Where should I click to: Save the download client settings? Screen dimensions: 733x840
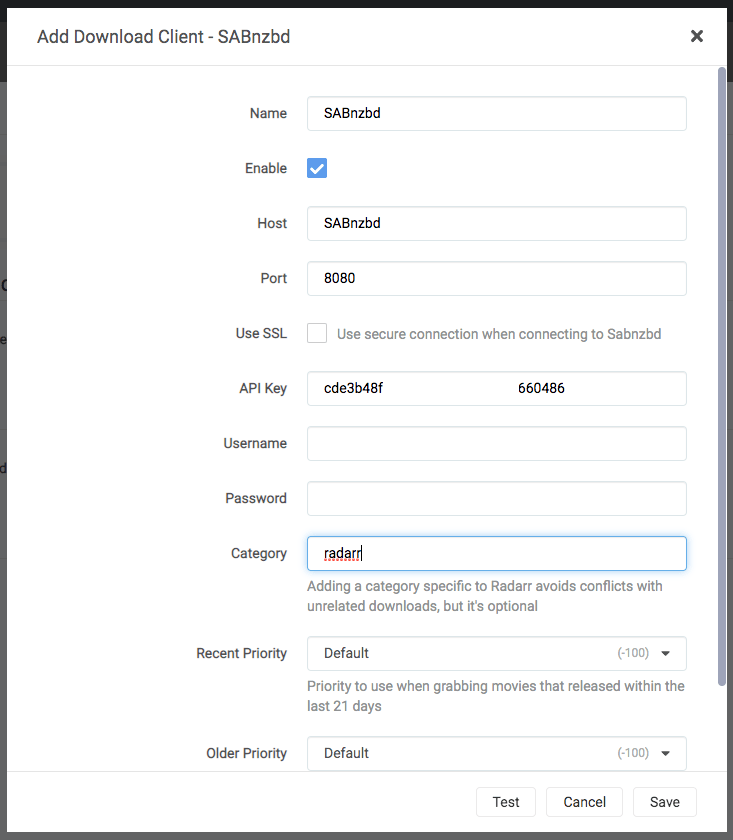click(x=664, y=802)
